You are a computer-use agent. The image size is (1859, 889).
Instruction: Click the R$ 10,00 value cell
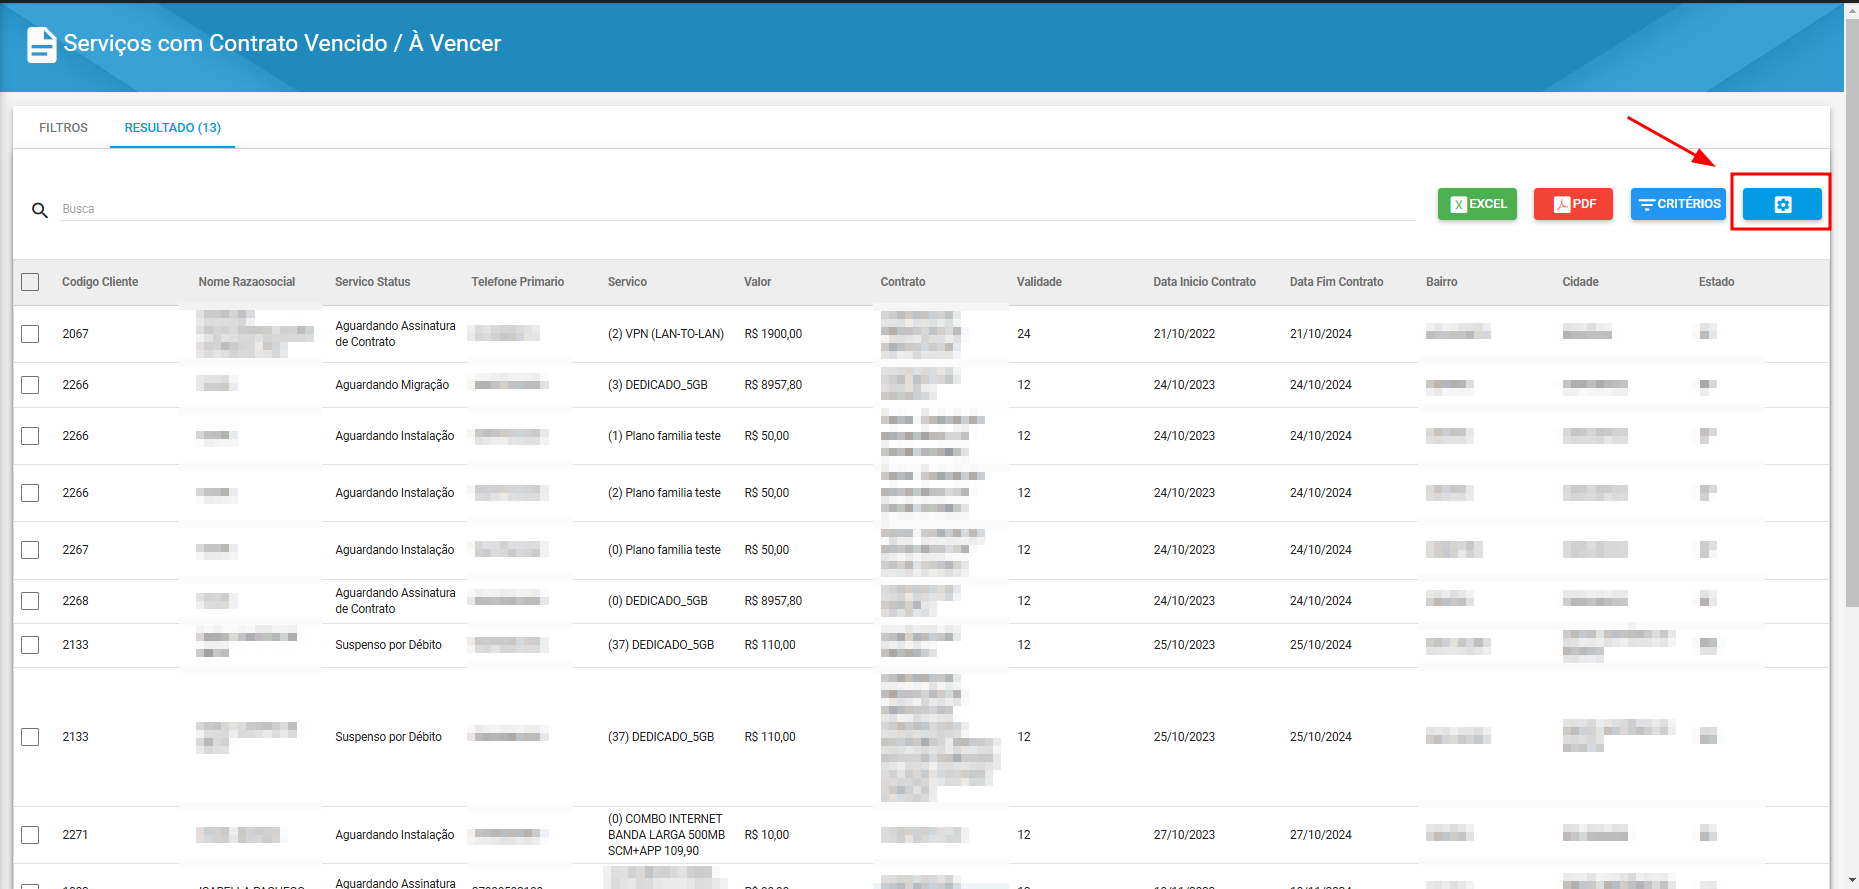pos(767,835)
